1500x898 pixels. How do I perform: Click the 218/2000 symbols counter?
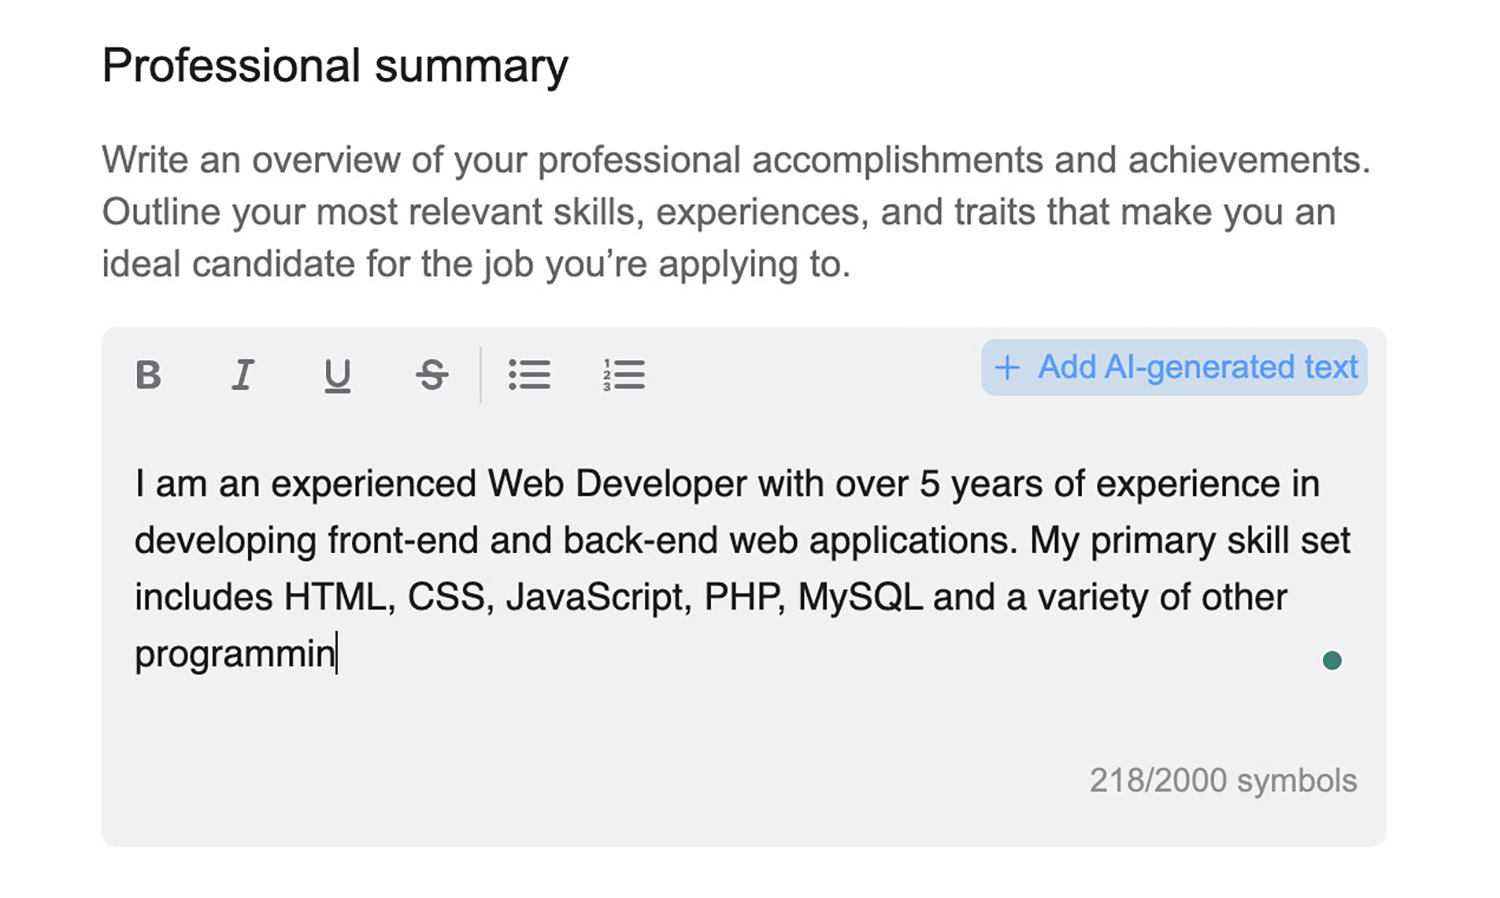1223,780
